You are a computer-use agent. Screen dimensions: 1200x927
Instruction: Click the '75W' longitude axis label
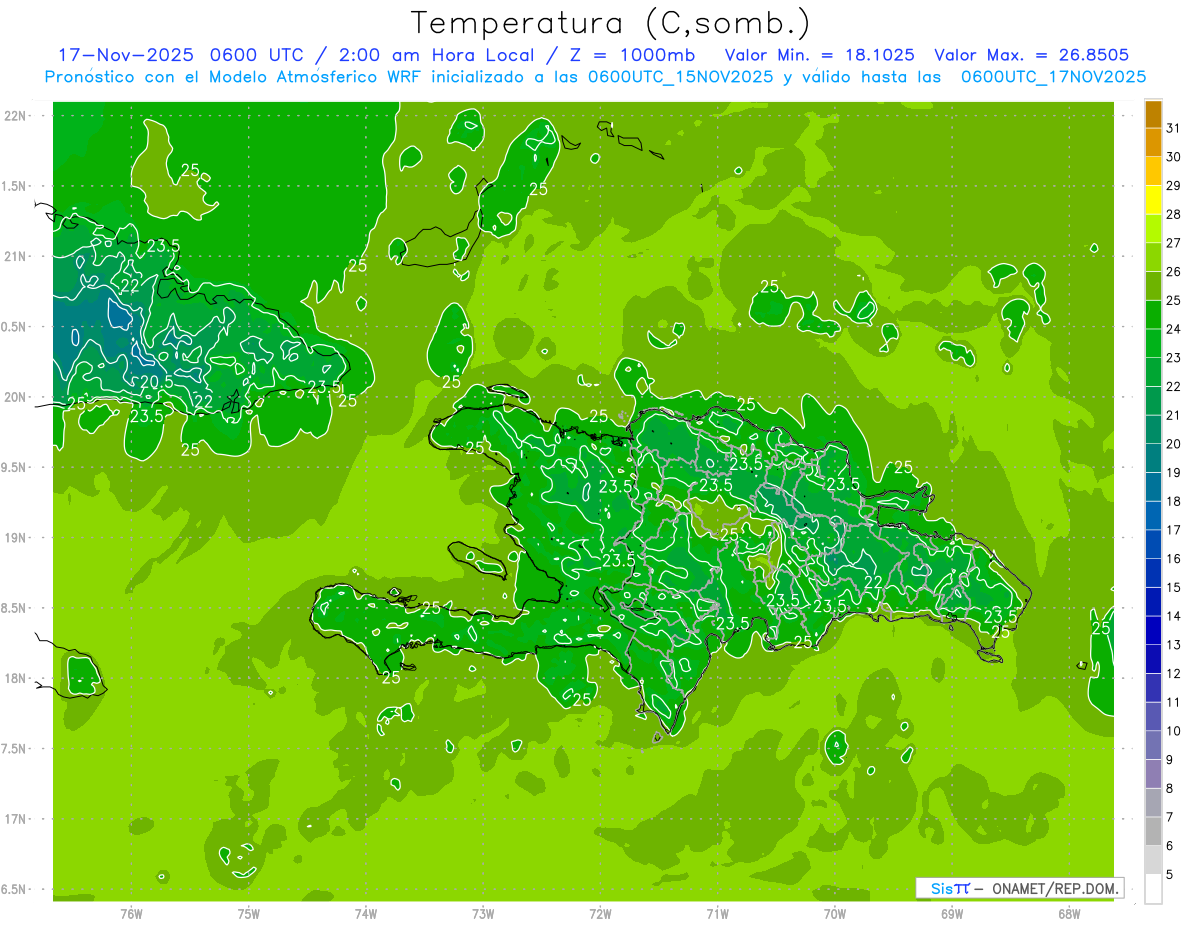(249, 913)
